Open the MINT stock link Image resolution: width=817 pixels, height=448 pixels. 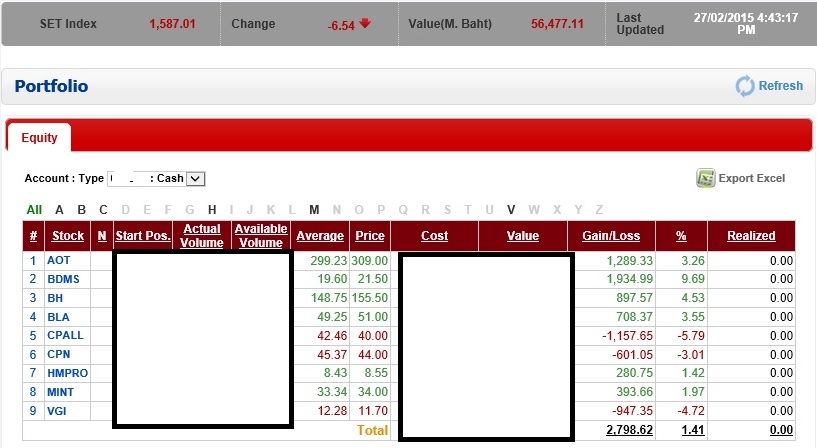(x=60, y=392)
